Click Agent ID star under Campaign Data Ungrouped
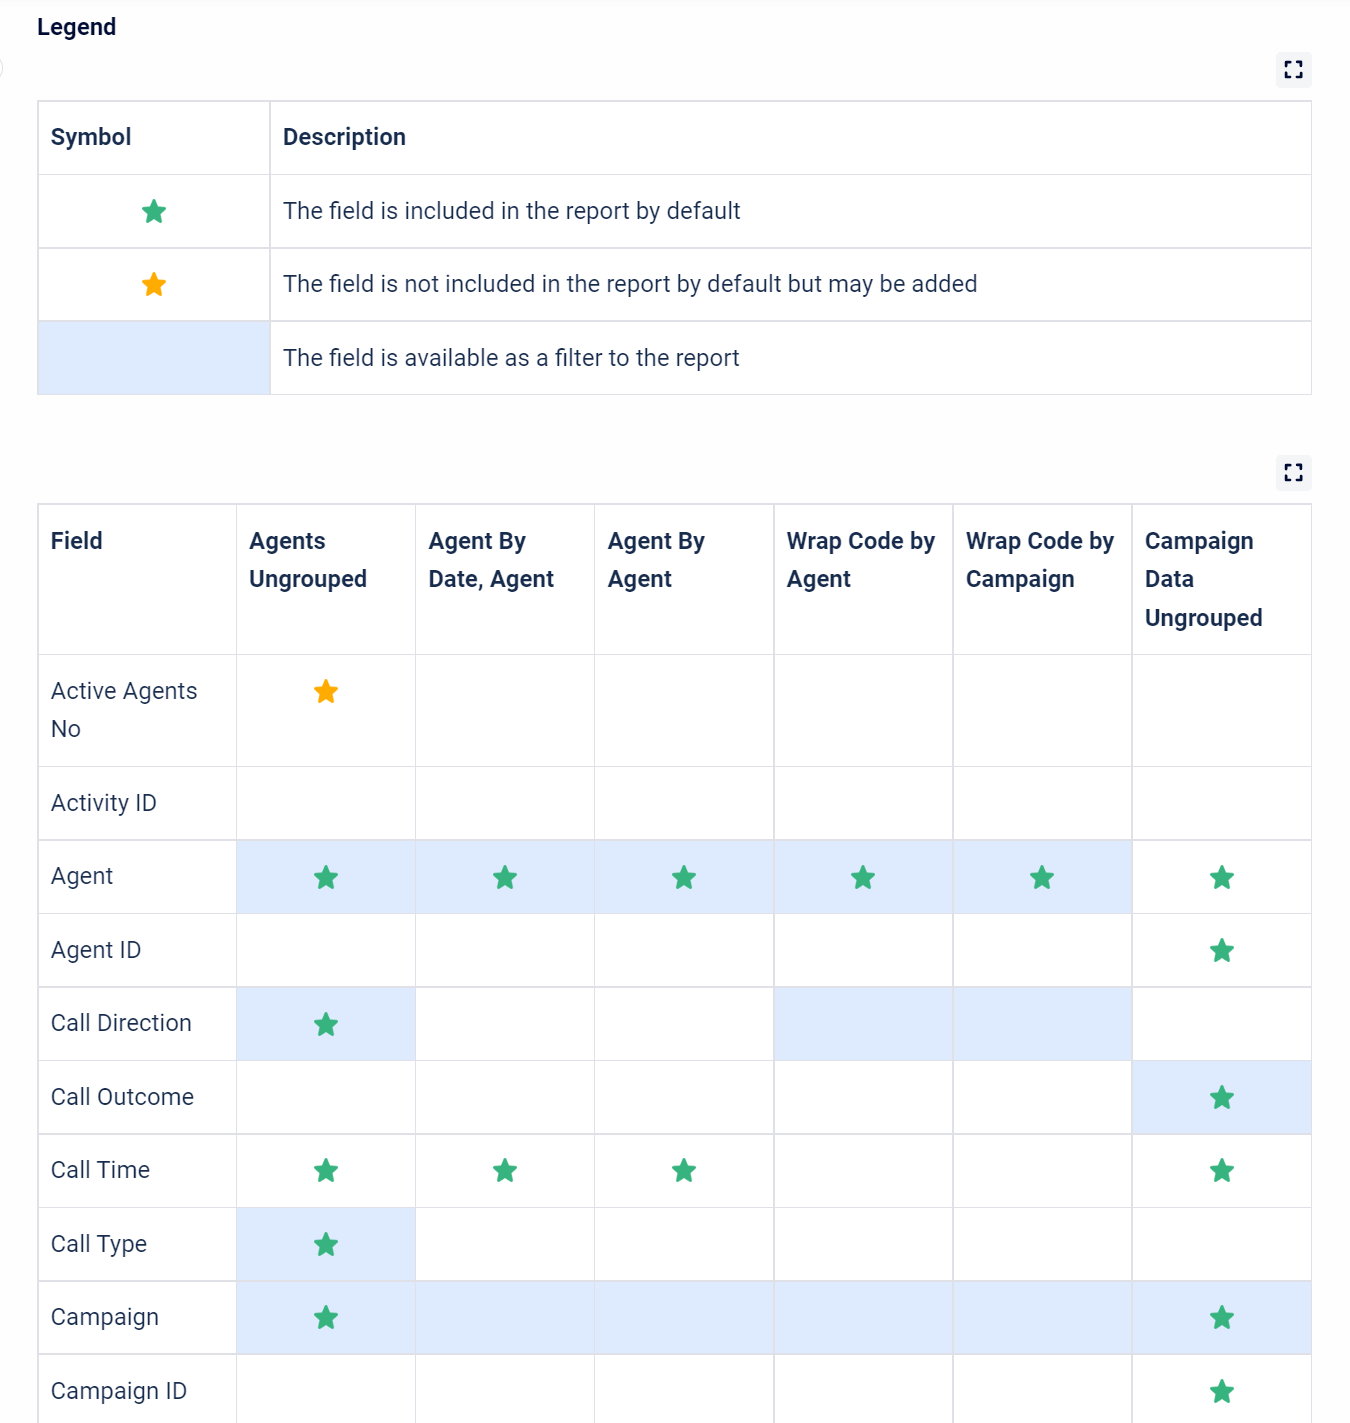1350x1423 pixels. (1221, 951)
